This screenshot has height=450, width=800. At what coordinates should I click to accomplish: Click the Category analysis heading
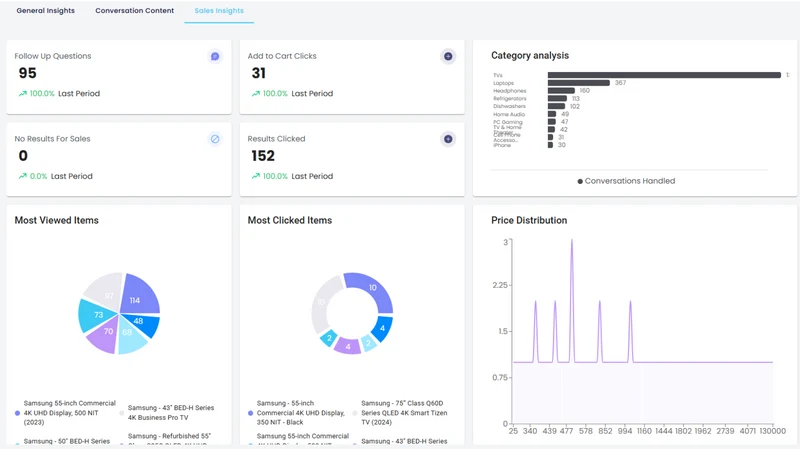click(x=530, y=55)
